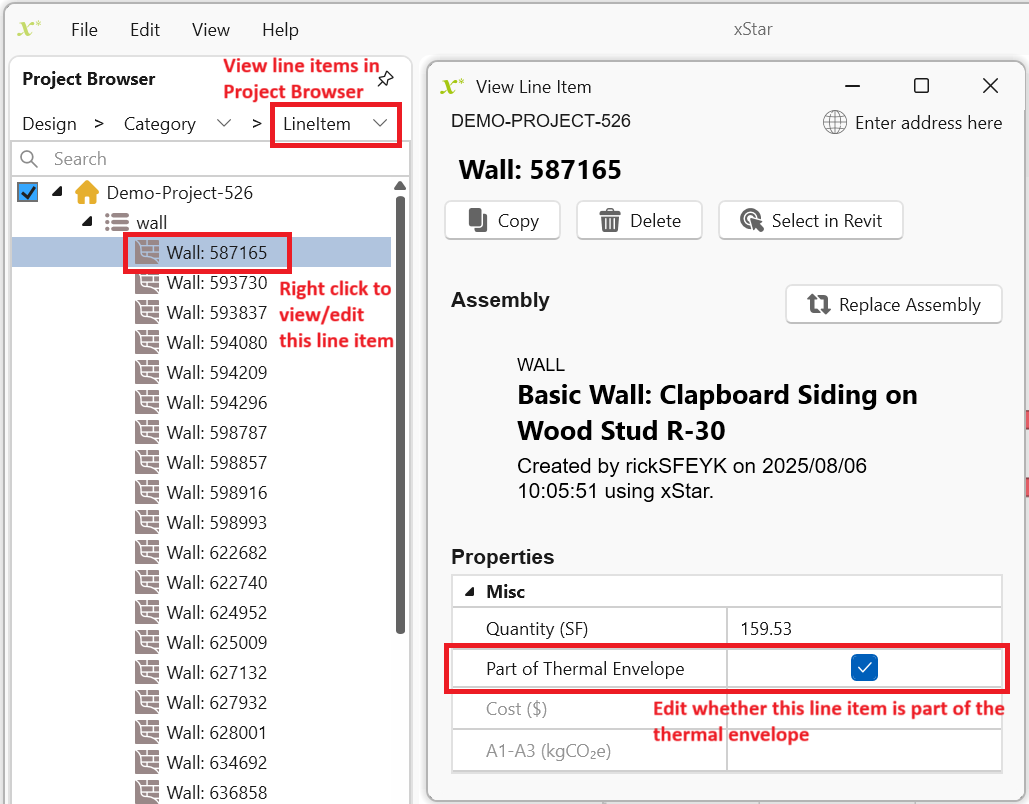The height and width of the screenshot is (804, 1029).
Task: Collapse the wall tree node
Action: pyautogui.click(x=87, y=222)
